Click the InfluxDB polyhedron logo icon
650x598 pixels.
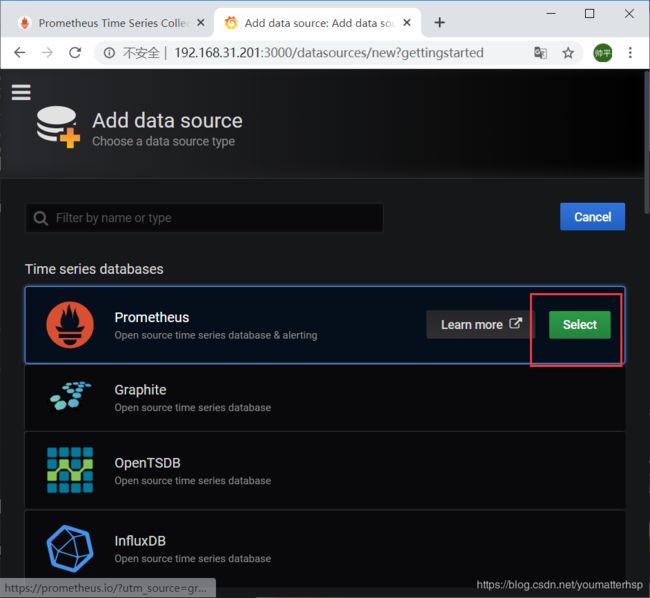pyautogui.click(x=70, y=548)
